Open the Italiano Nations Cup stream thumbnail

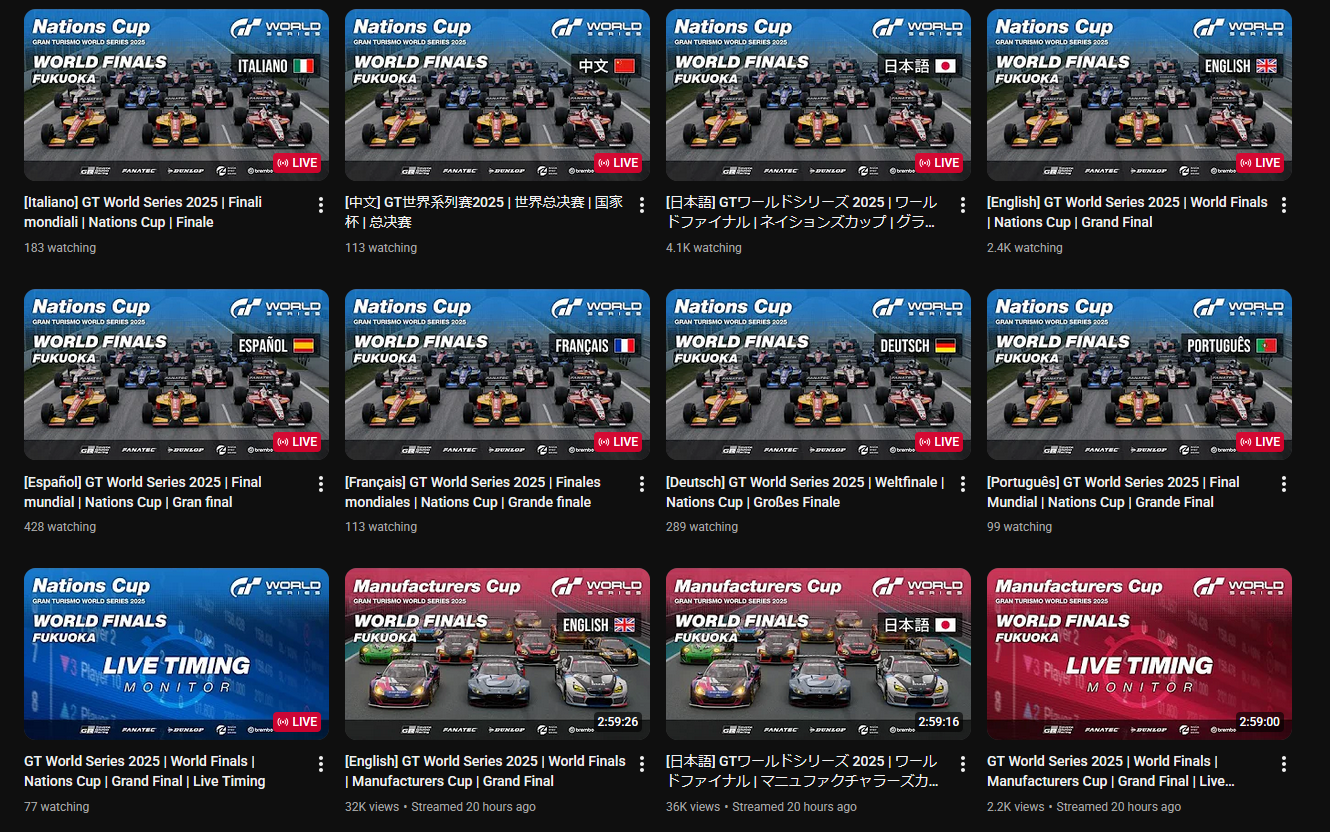point(176,95)
